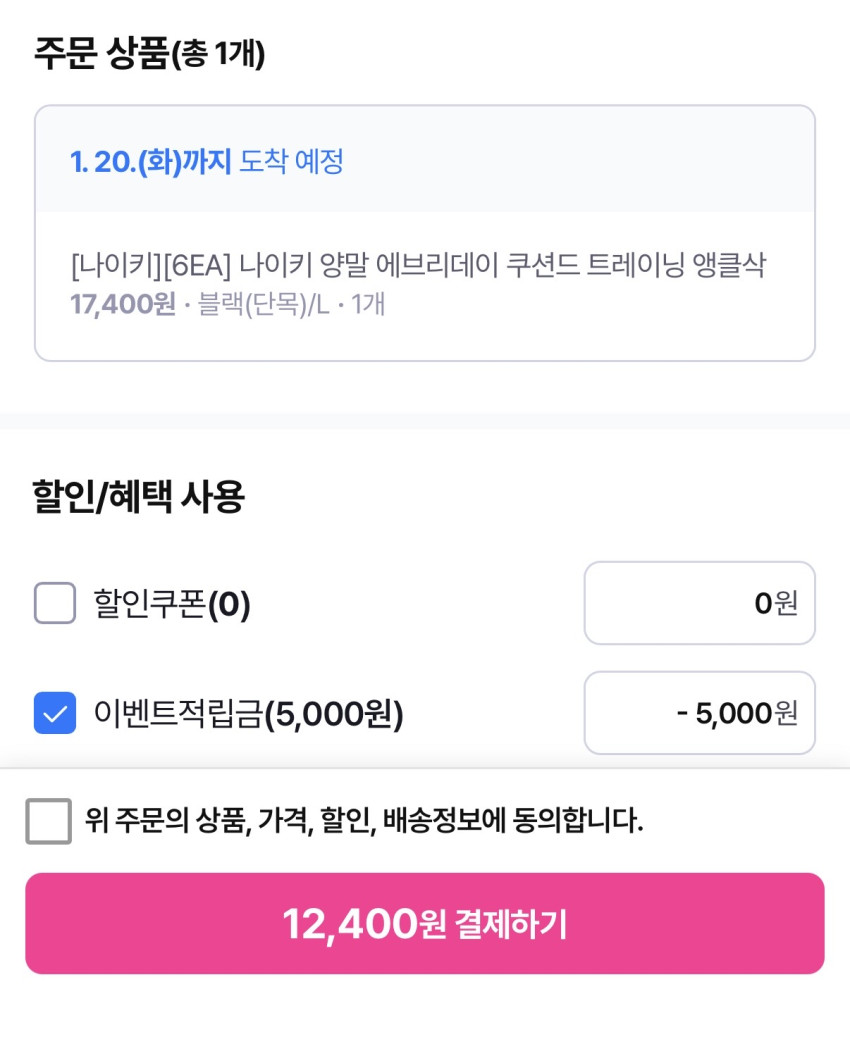The image size is (850, 1063).
Task: Click the - 5,000원 discount value
Action: pos(737,713)
